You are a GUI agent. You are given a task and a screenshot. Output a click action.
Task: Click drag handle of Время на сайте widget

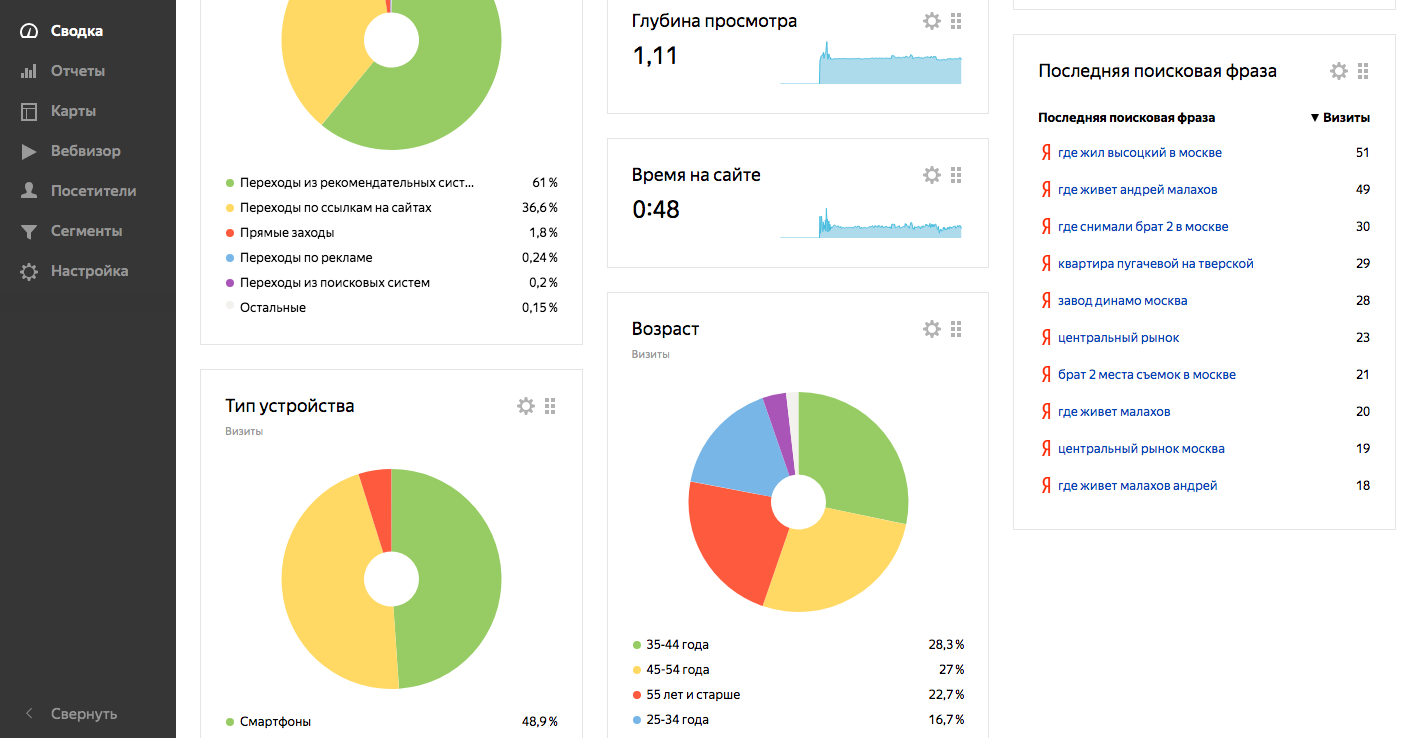(956, 175)
